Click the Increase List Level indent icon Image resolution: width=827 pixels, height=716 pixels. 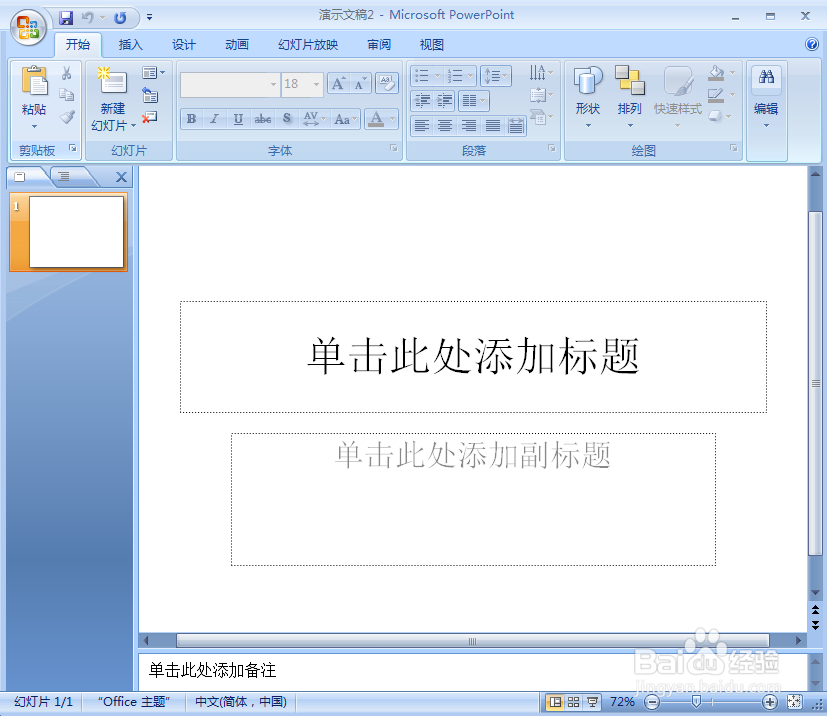[x=445, y=100]
